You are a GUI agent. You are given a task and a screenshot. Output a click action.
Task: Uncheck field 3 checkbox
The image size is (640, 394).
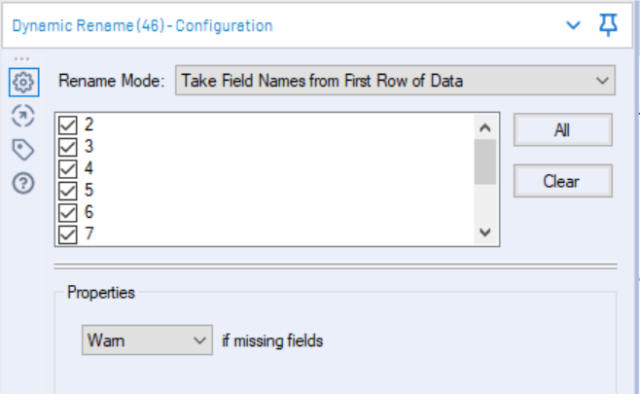click(x=68, y=147)
